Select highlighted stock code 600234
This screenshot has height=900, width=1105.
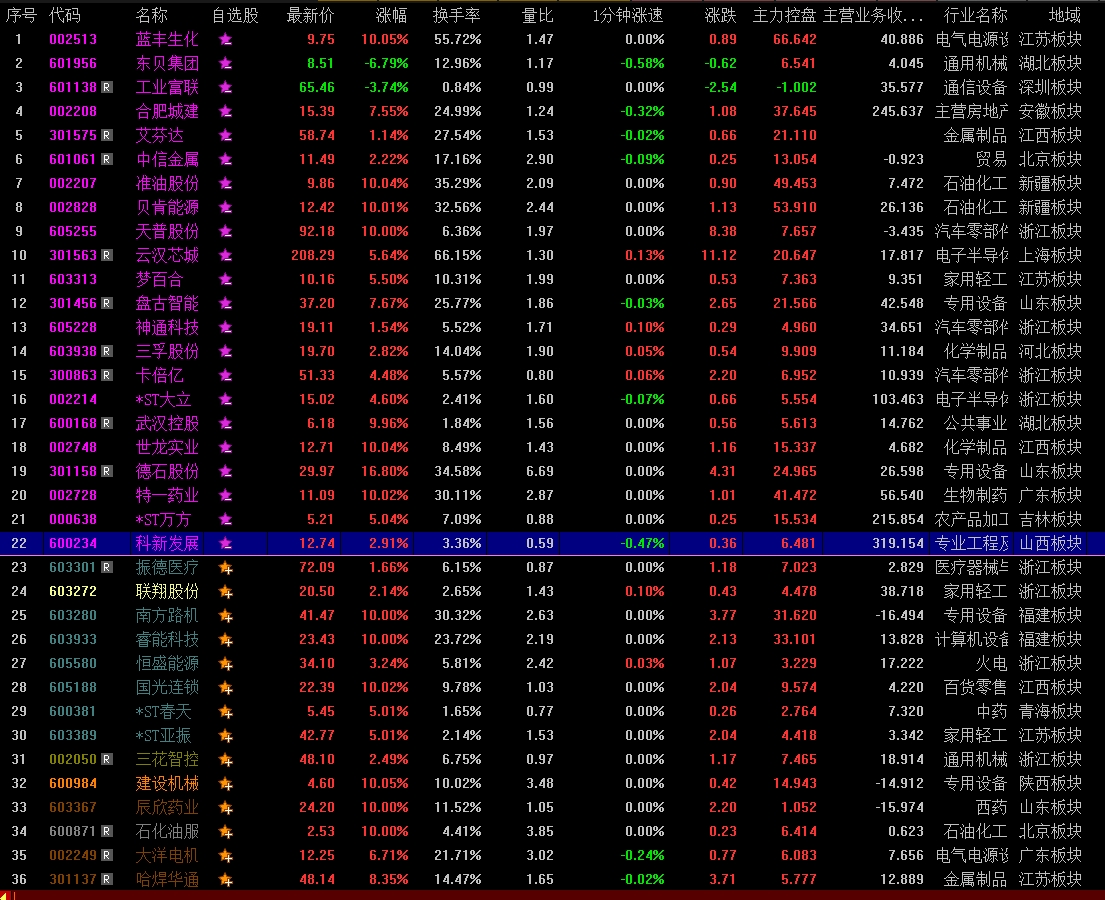[73, 543]
